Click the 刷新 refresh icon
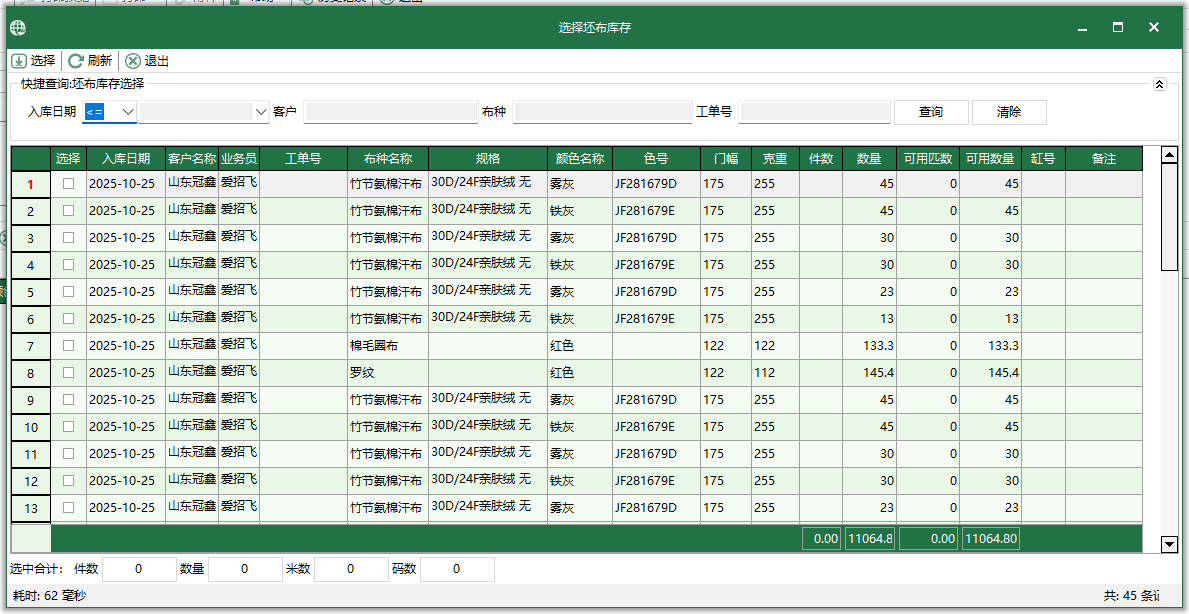Screen dimensions: 1189x614 pos(74,60)
